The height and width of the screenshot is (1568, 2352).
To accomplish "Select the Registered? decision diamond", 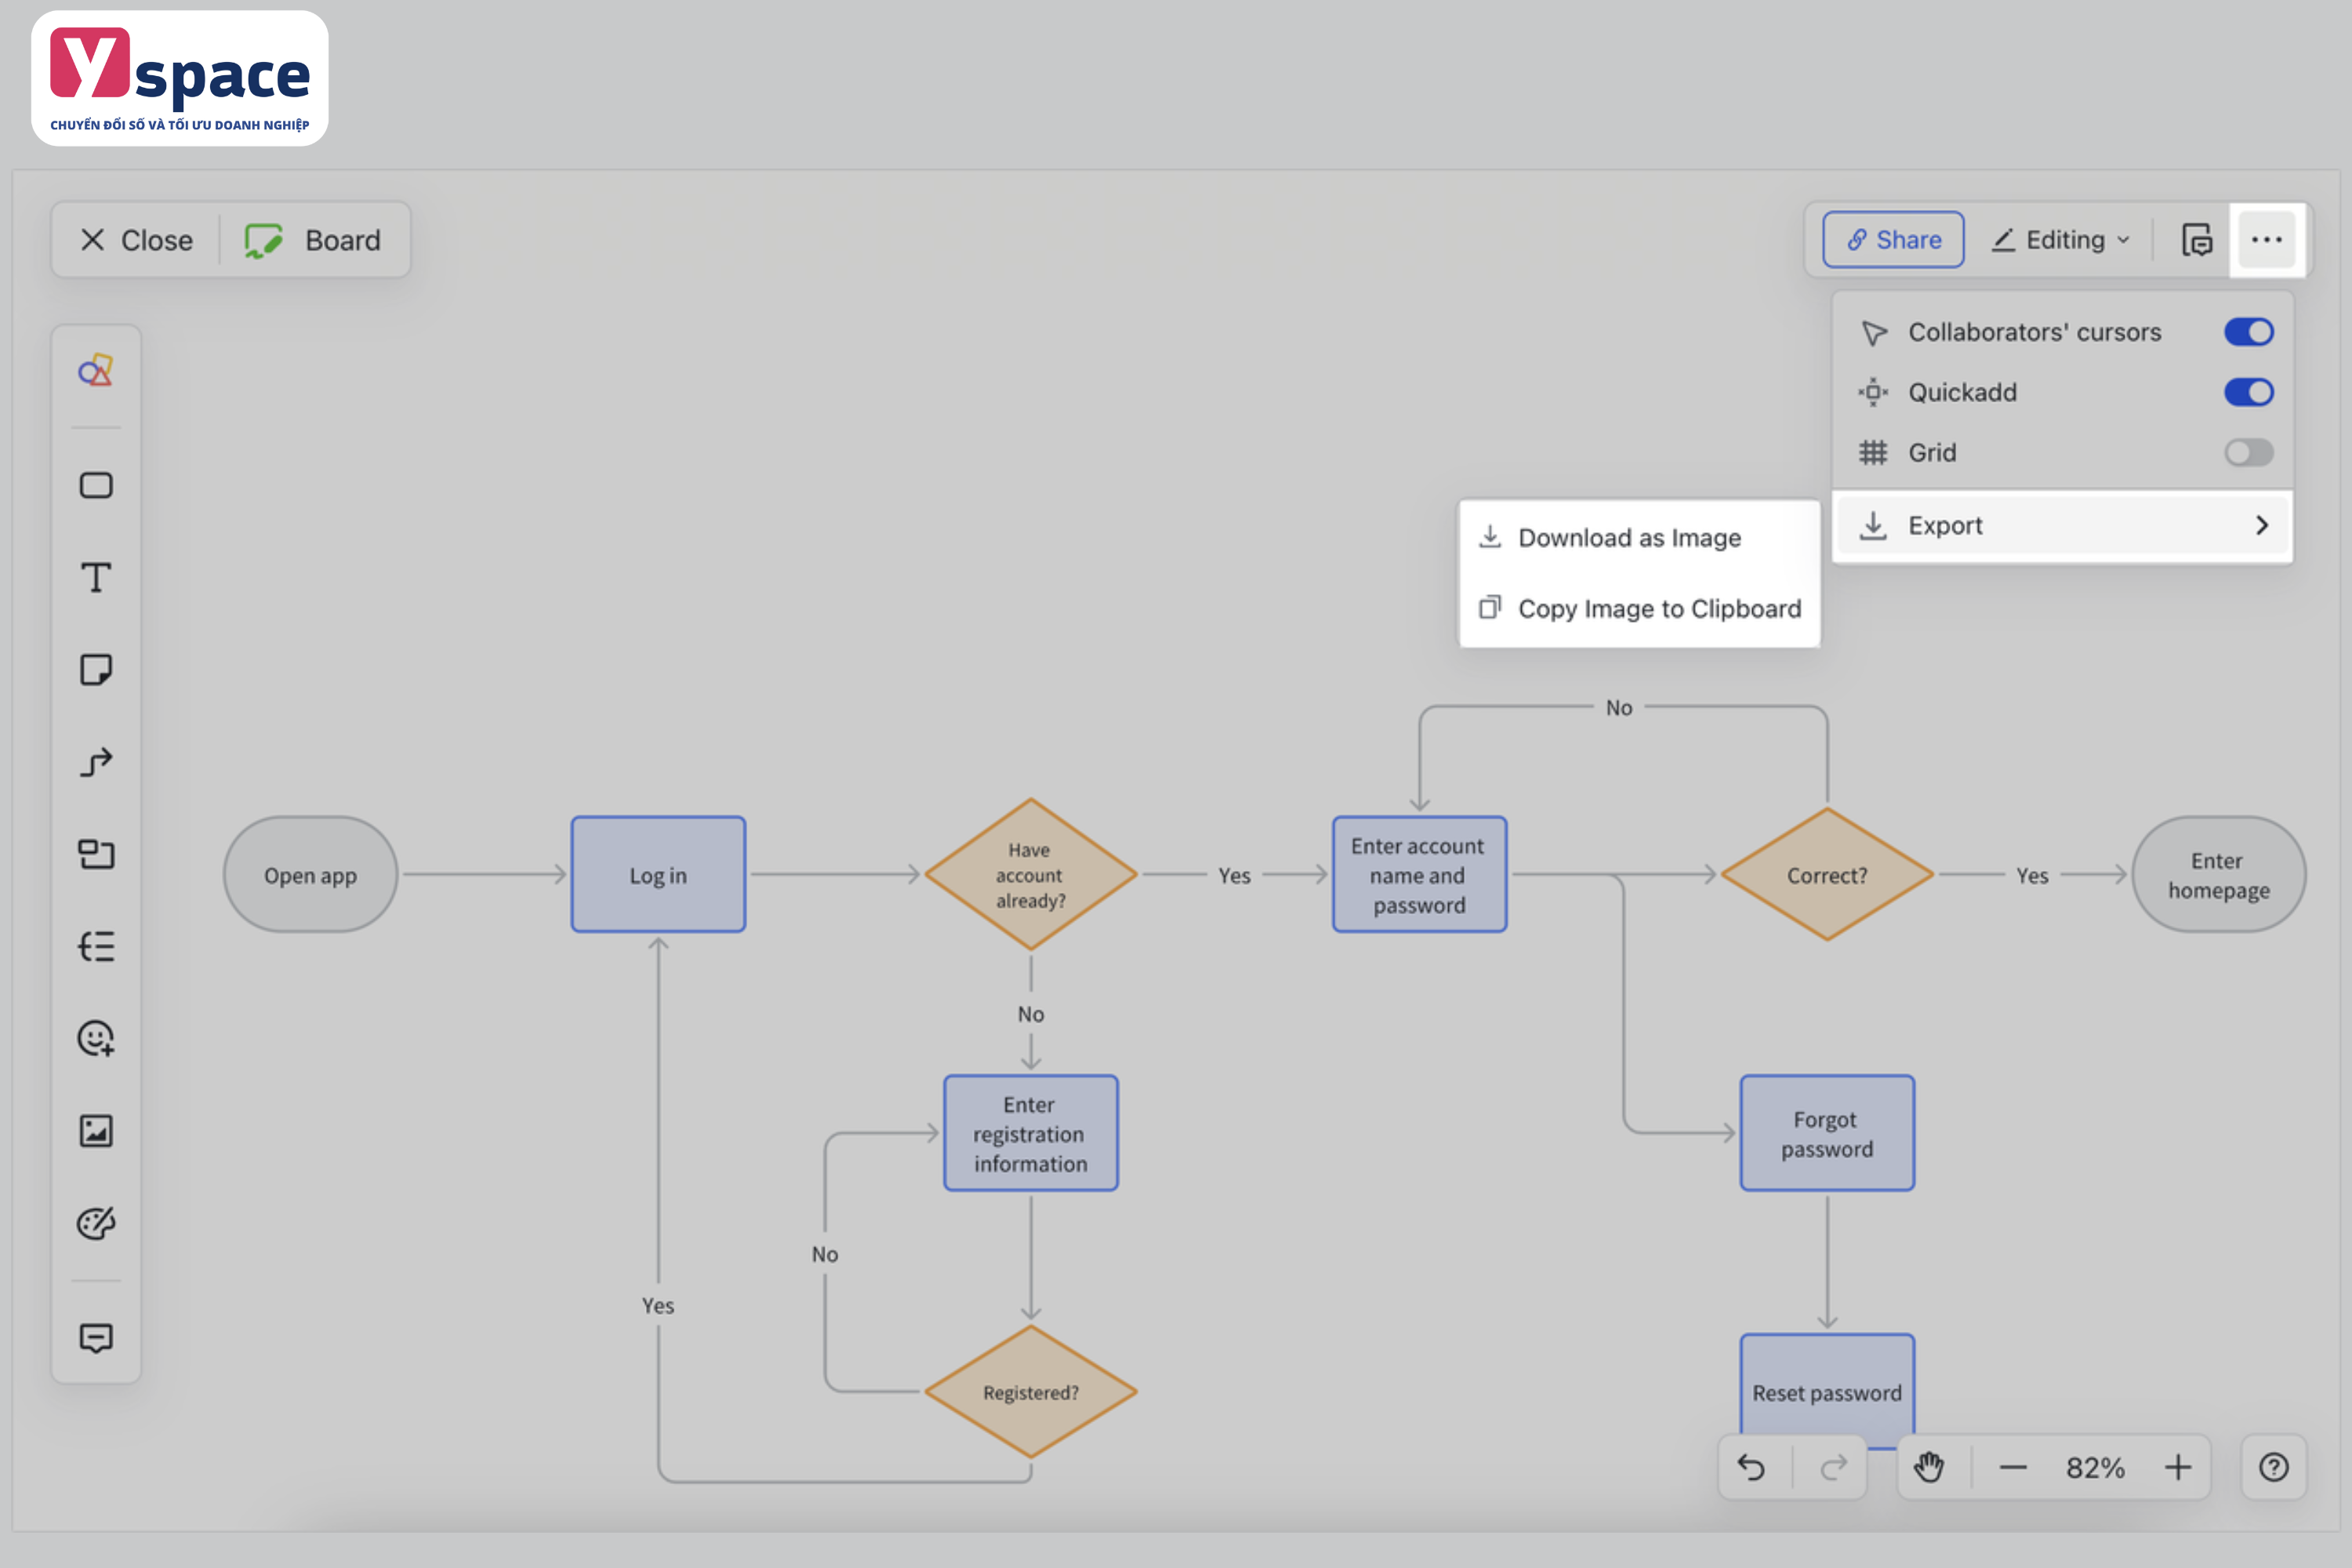I will tap(1030, 1392).
